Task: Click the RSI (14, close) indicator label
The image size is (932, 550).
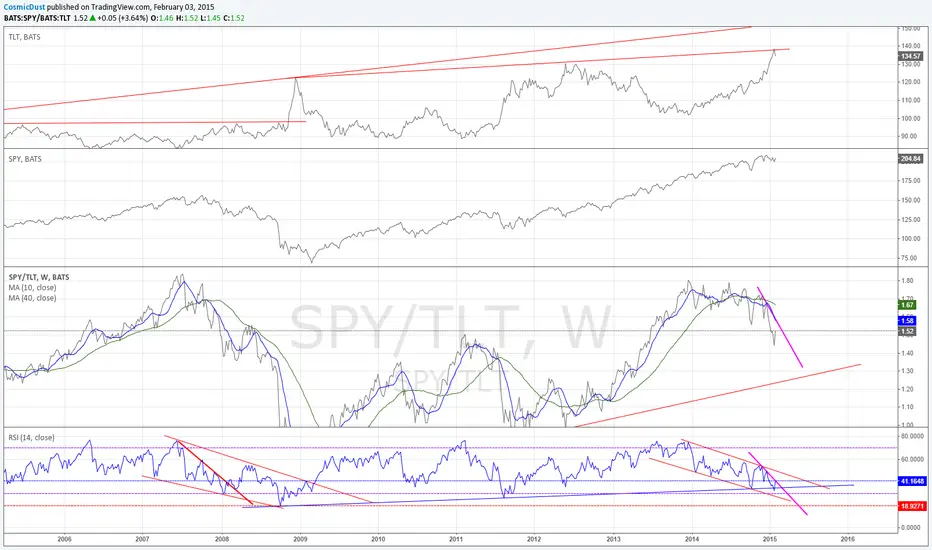Action: click(x=32, y=438)
